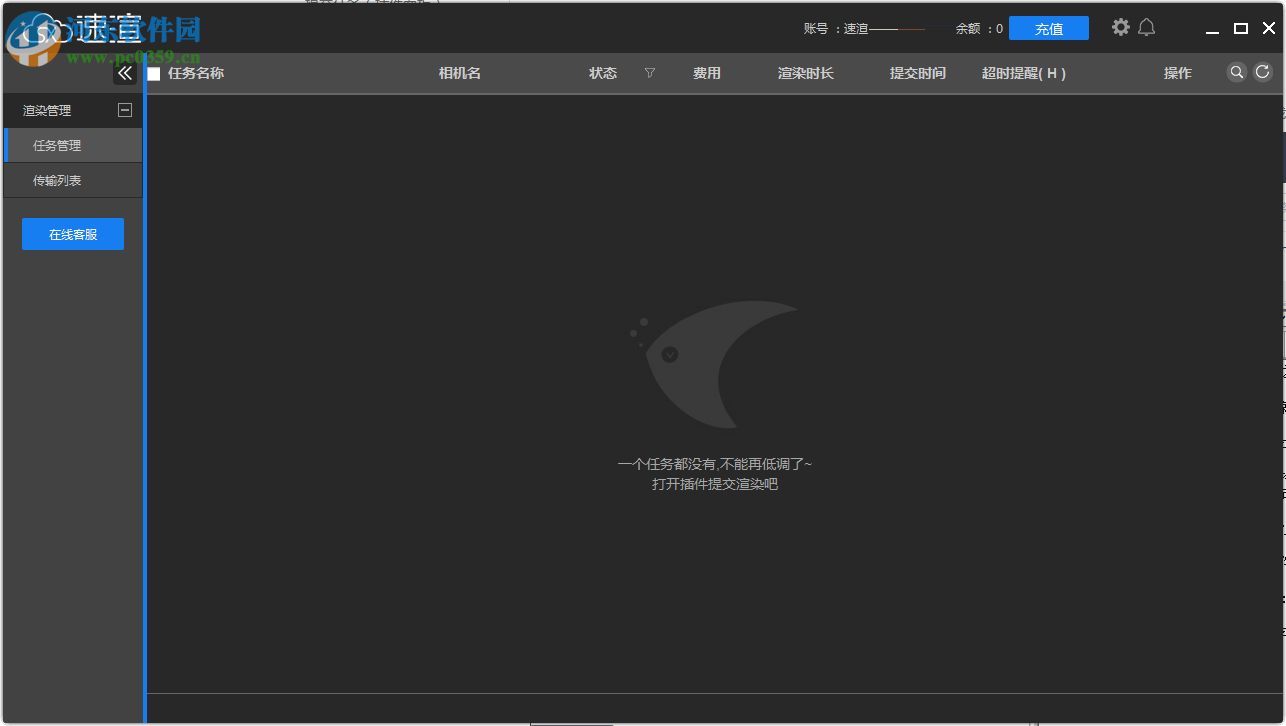This screenshot has width=1286, height=726.
Task: Click the 渲染时长 column header
Action: [x=806, y=72]
